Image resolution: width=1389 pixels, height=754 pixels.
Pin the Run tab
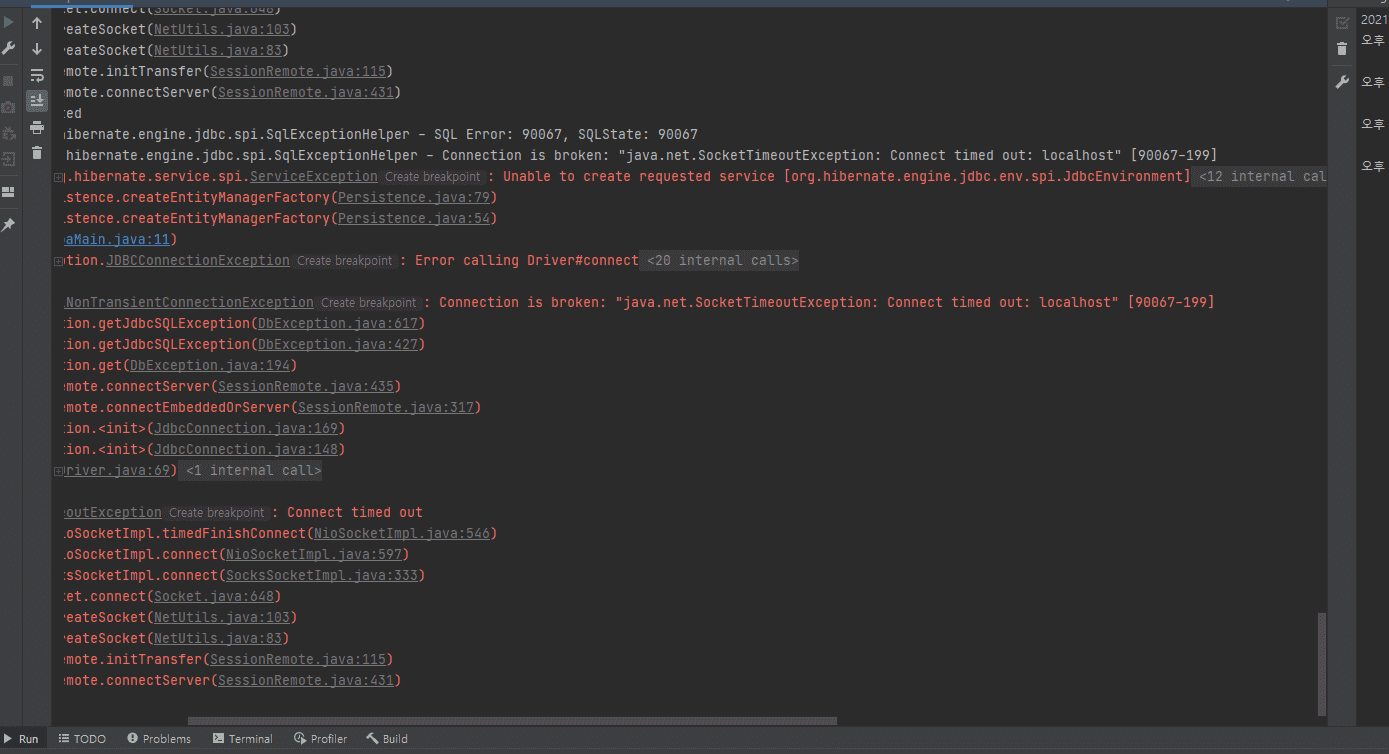coord(8,225)
